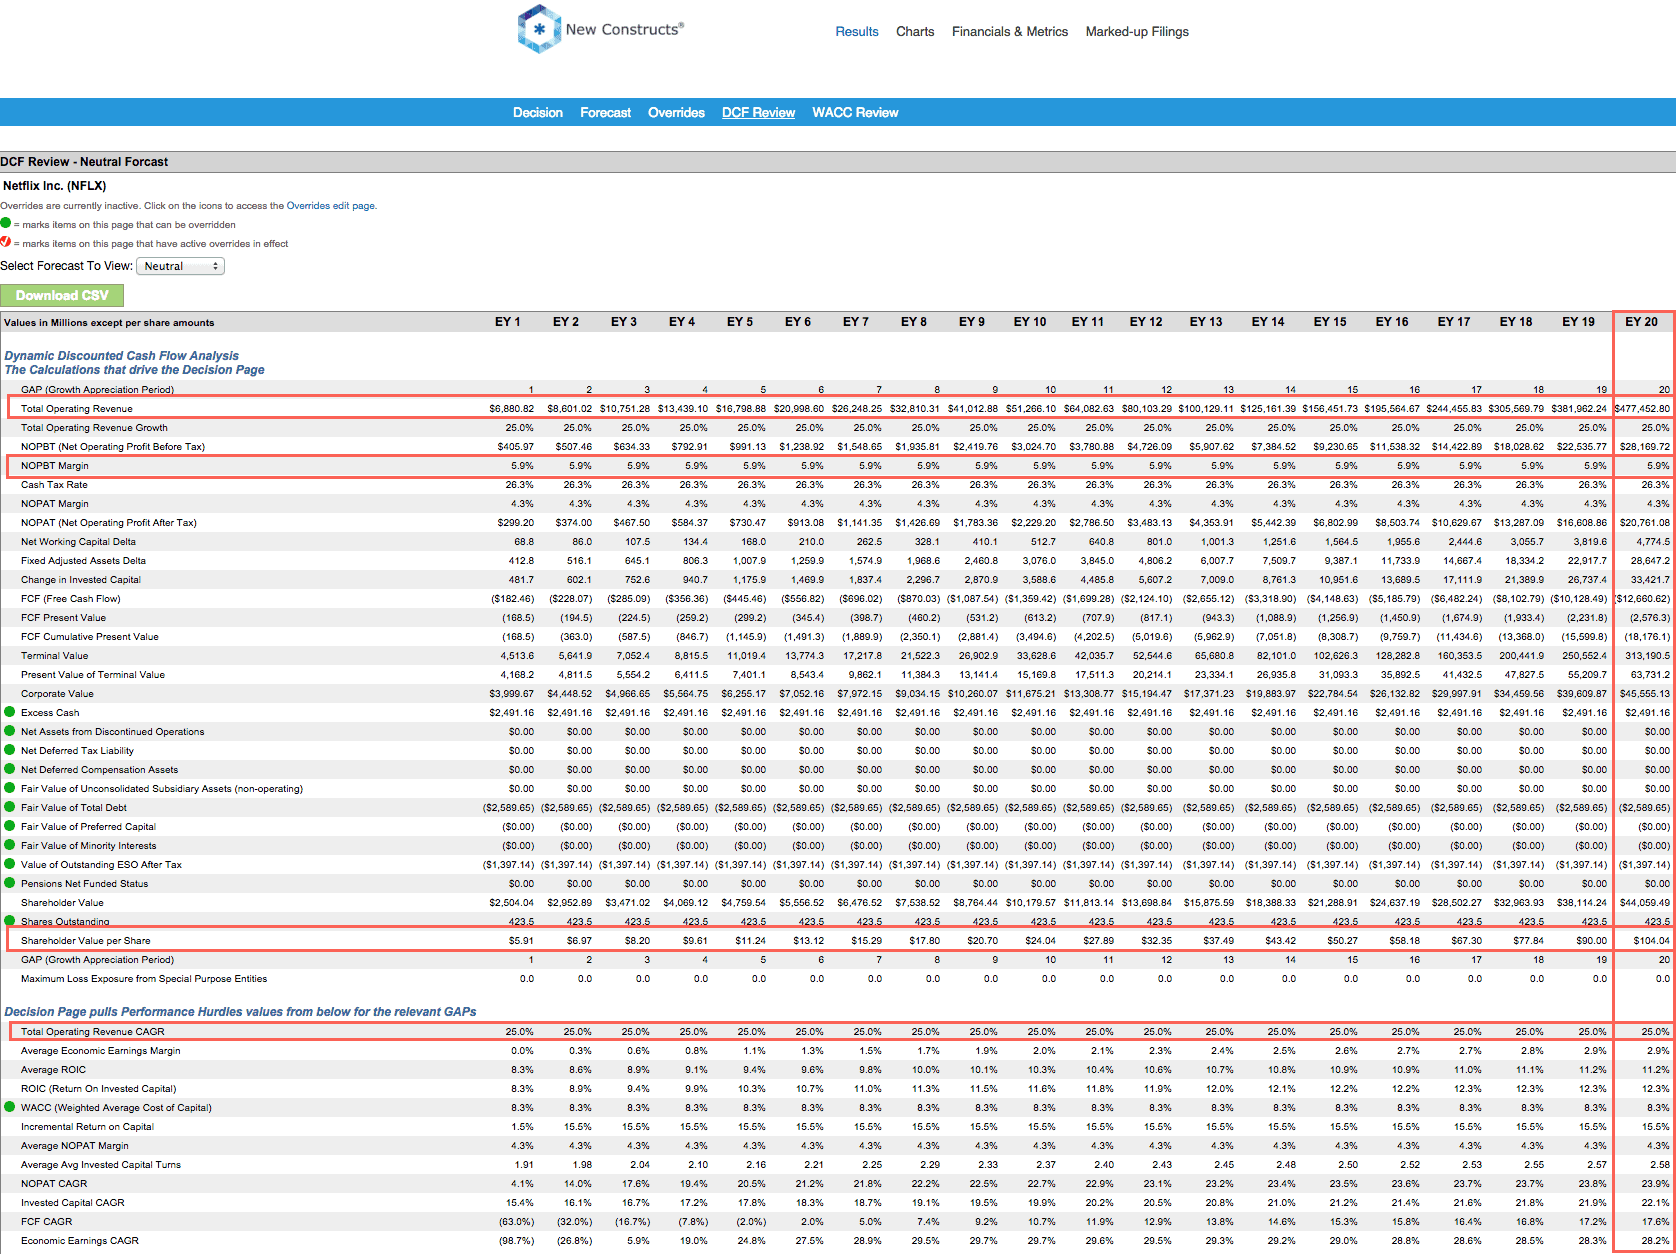Select the Terminal Value row label

tap(55, 655)
